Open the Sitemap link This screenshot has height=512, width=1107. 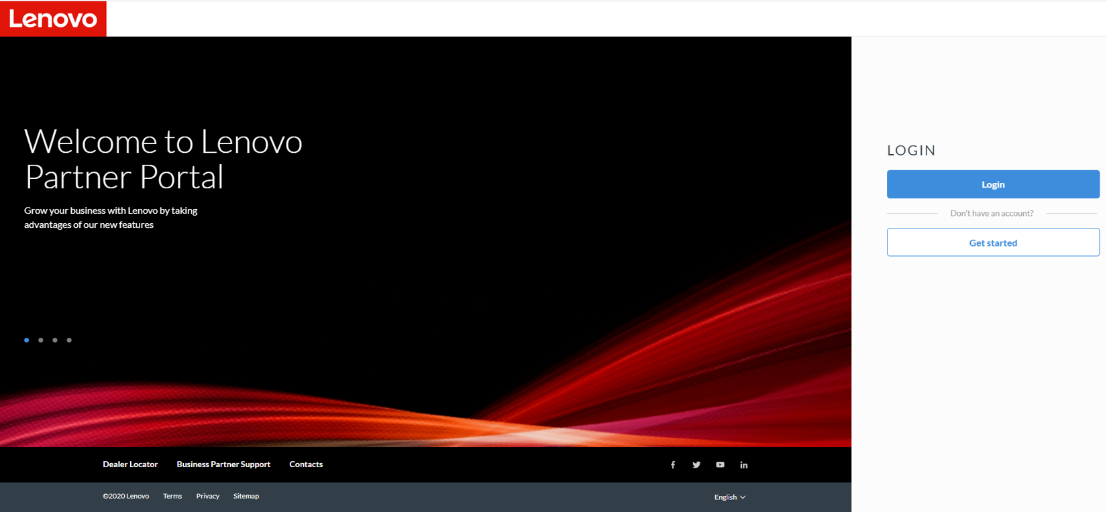click(246, 496)
